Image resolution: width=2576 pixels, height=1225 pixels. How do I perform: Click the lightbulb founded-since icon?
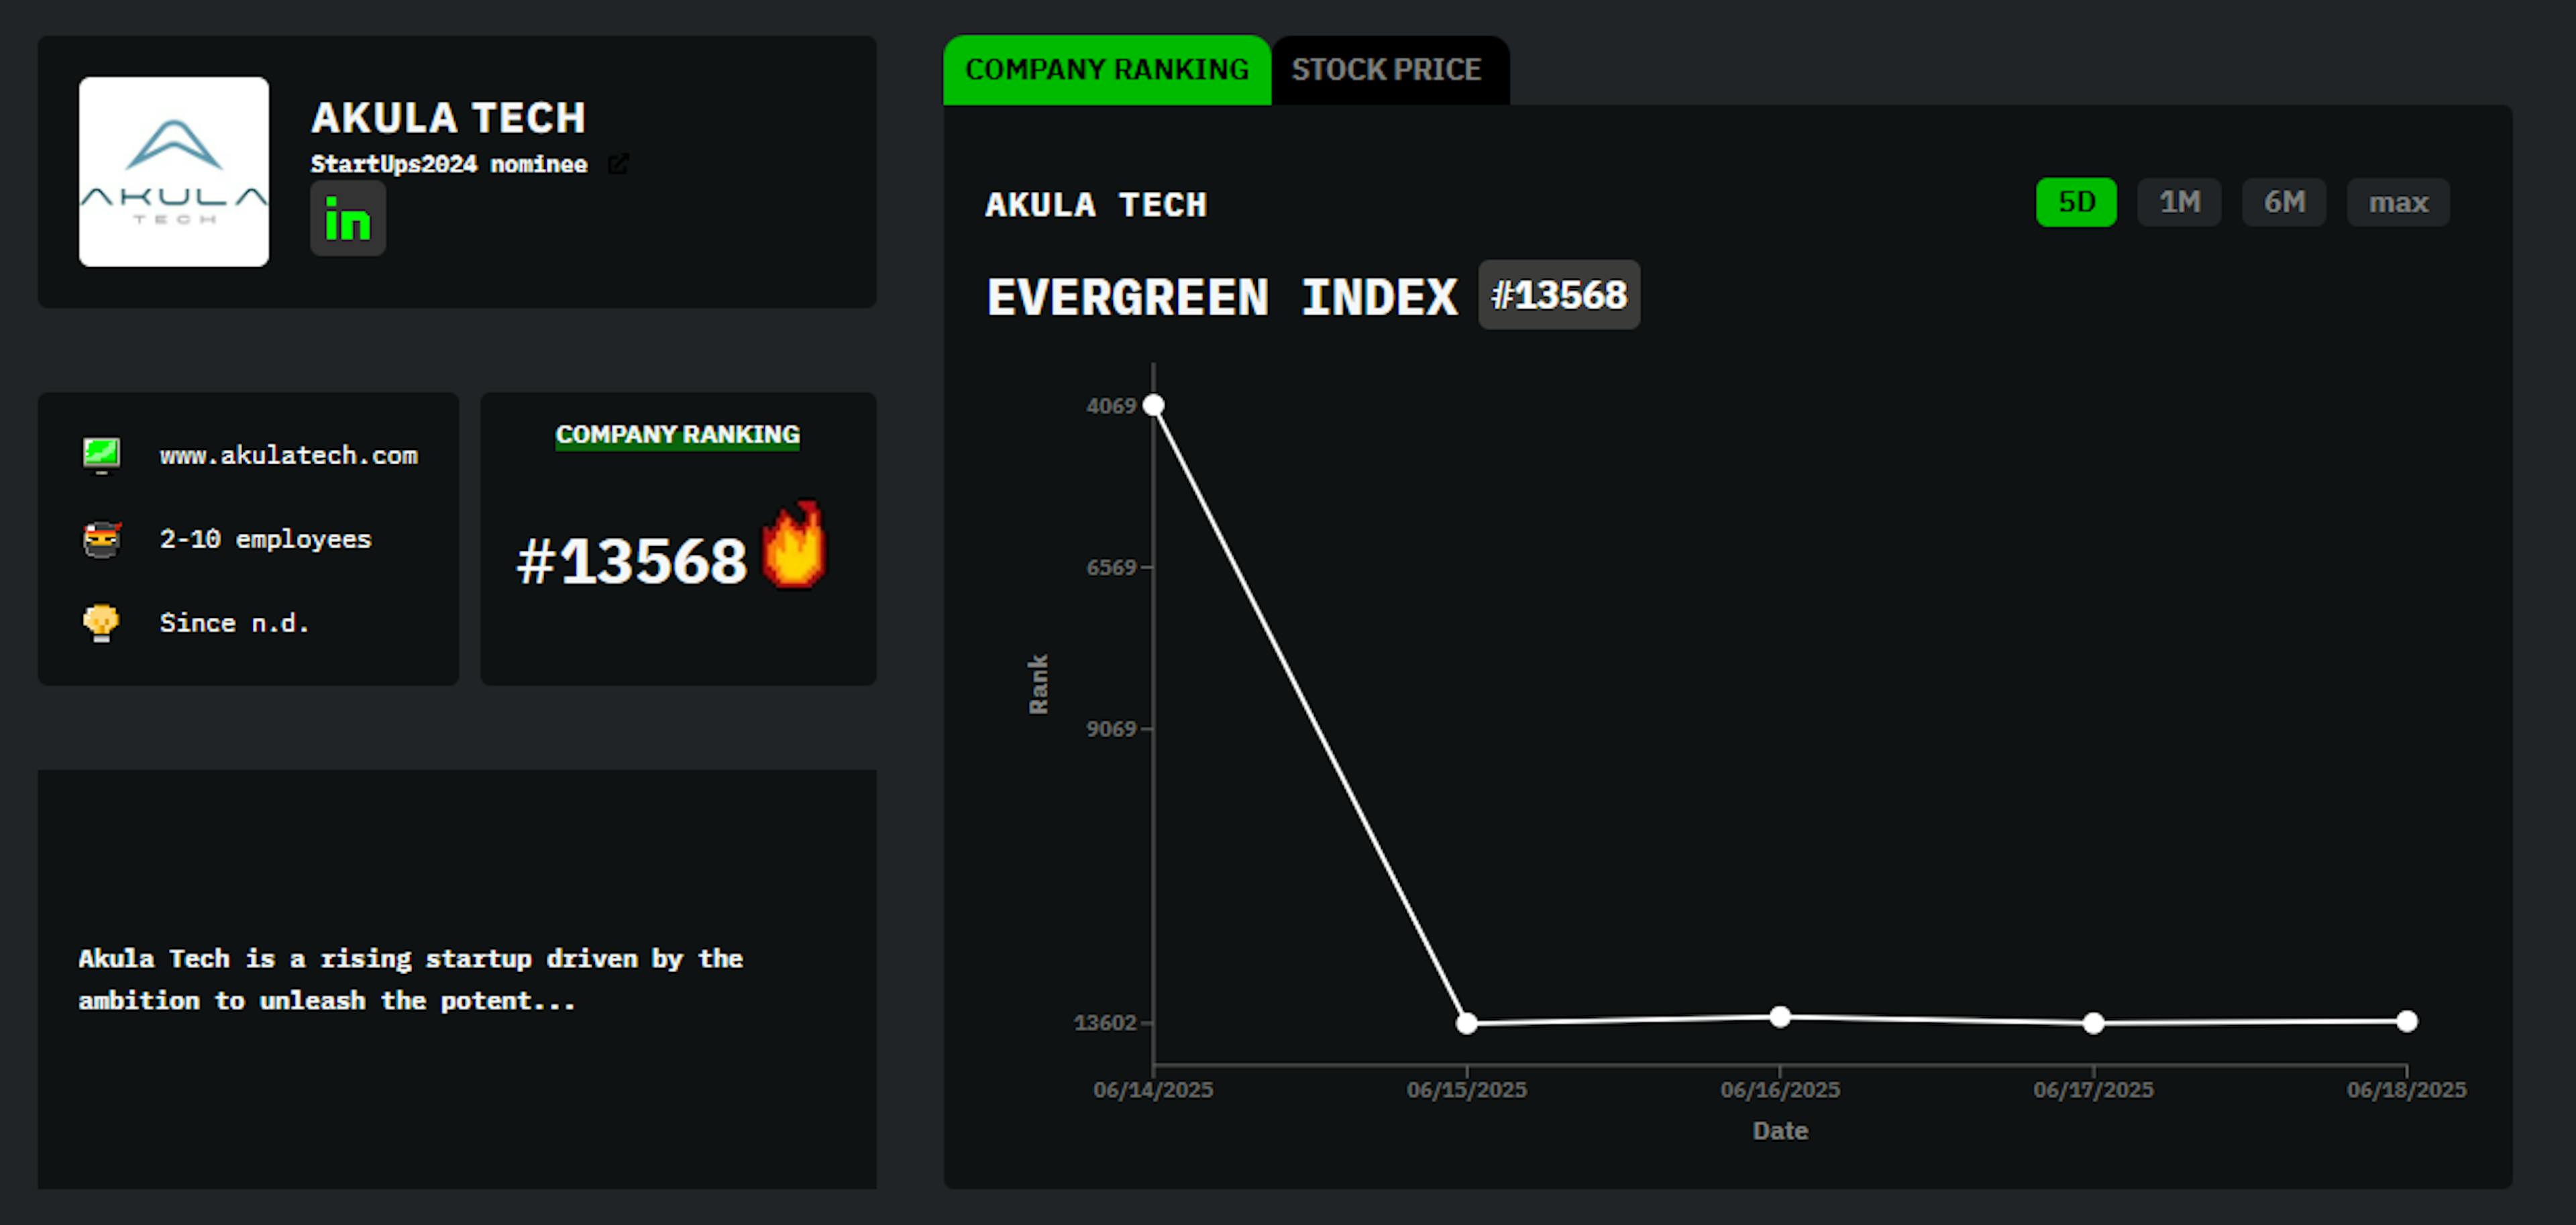pyautogui.click(x=101, y=623)
